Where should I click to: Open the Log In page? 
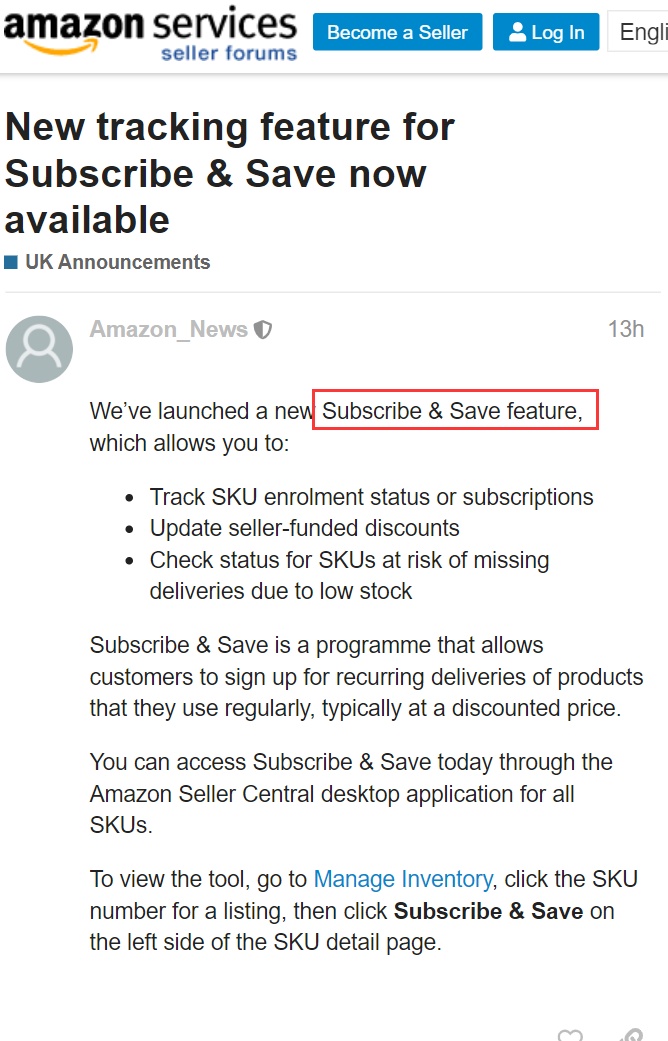point(546,32)
